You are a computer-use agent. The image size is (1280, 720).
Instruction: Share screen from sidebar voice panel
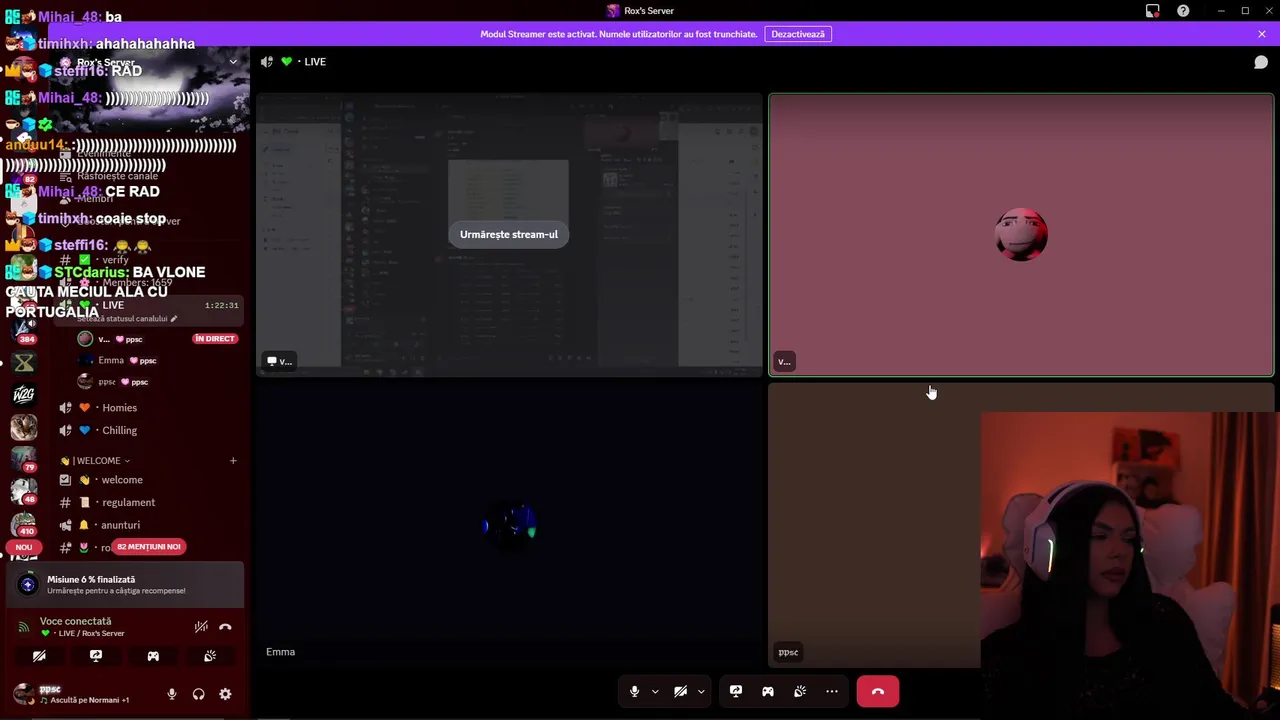pos(96,656)
